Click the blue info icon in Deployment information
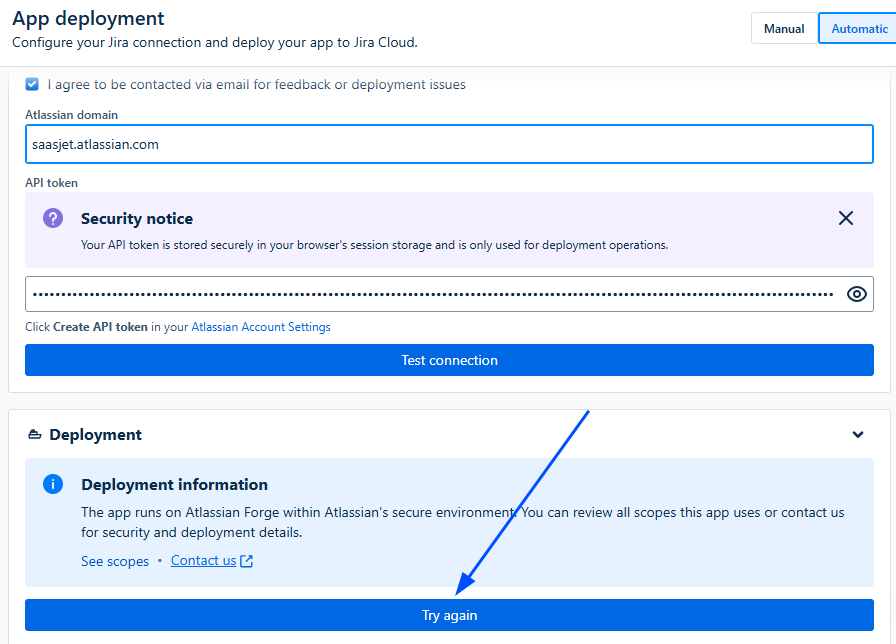The image size is (896, 644). (53, 485)
